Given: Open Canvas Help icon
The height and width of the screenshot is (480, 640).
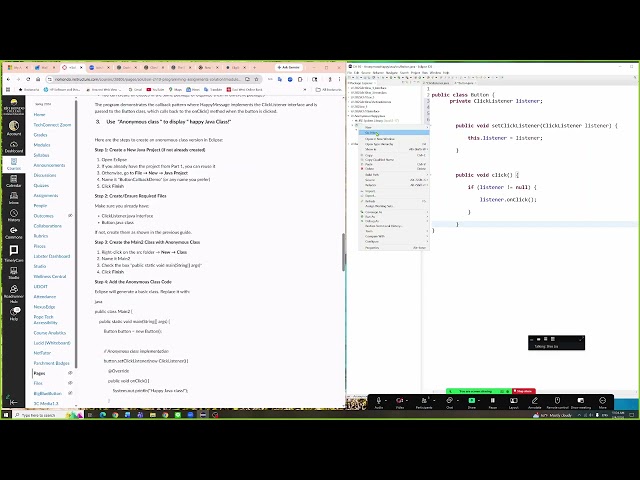Looking at the screenshot, I should click(13, 313).
